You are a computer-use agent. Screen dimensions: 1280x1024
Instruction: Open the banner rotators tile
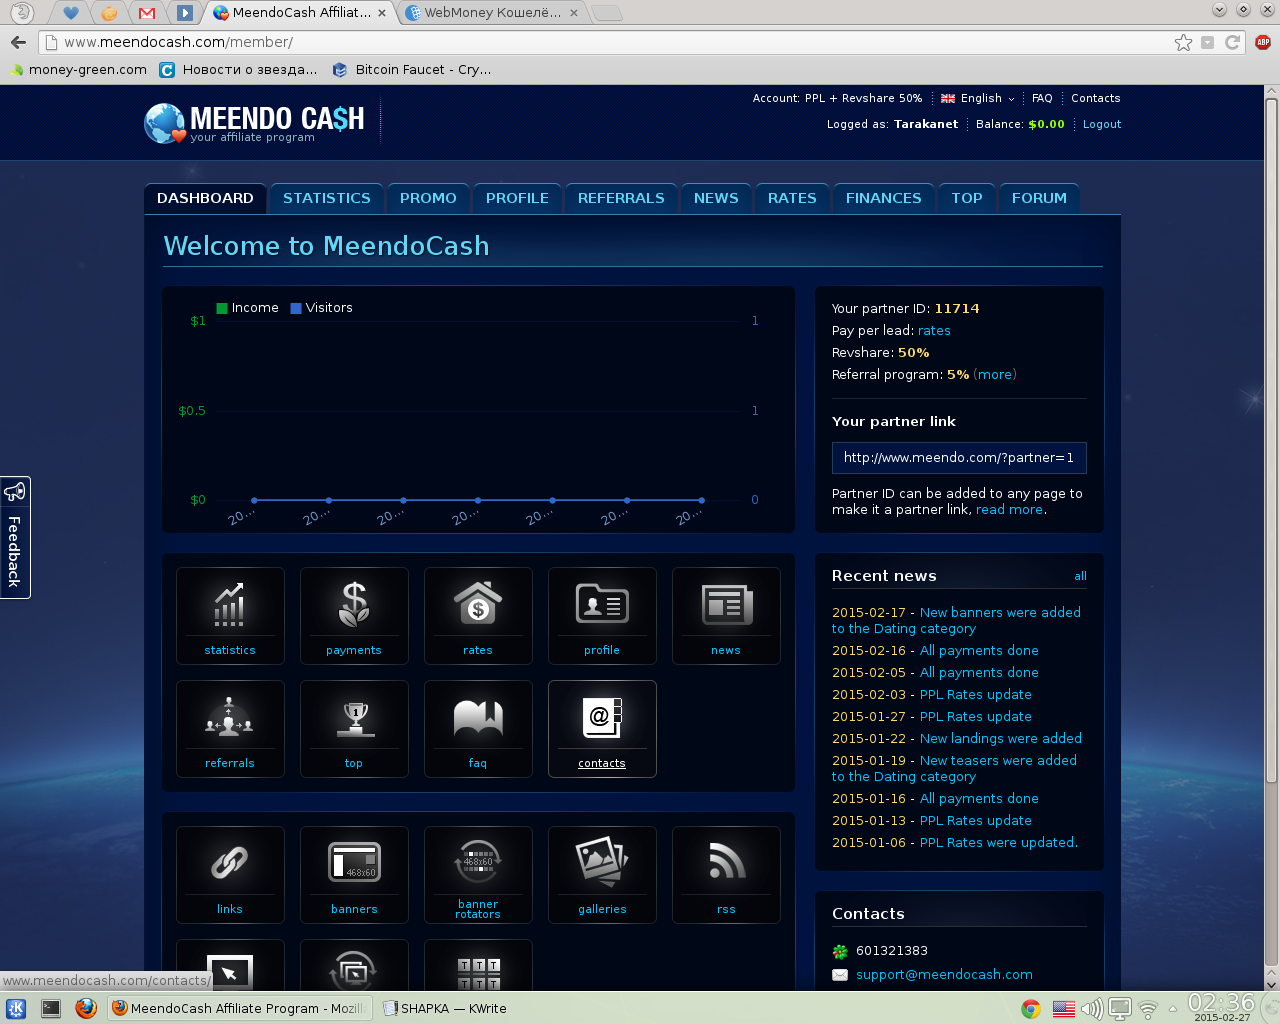click(478, 875)
